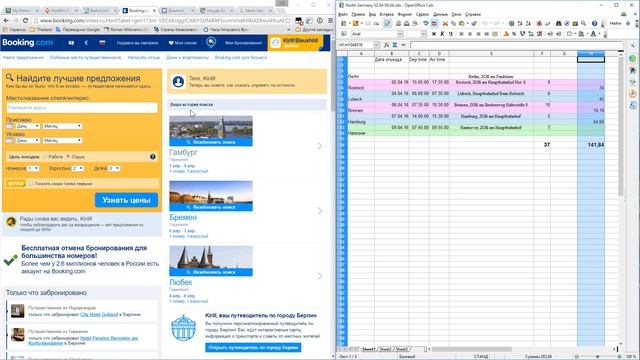Click the Find binoculars icon in Calc
This screenshot has width=640, height=360.
coord(559,23)
